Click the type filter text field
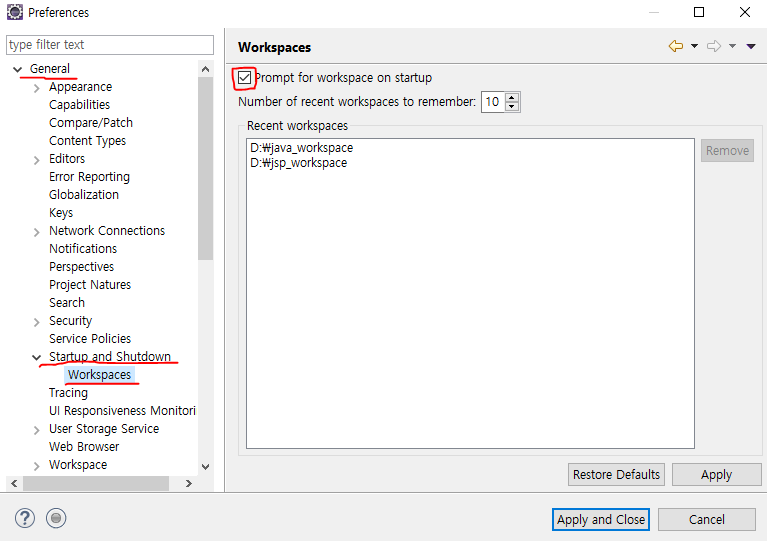The width and height of the screenshot is (767, 541). pos(110,45)
